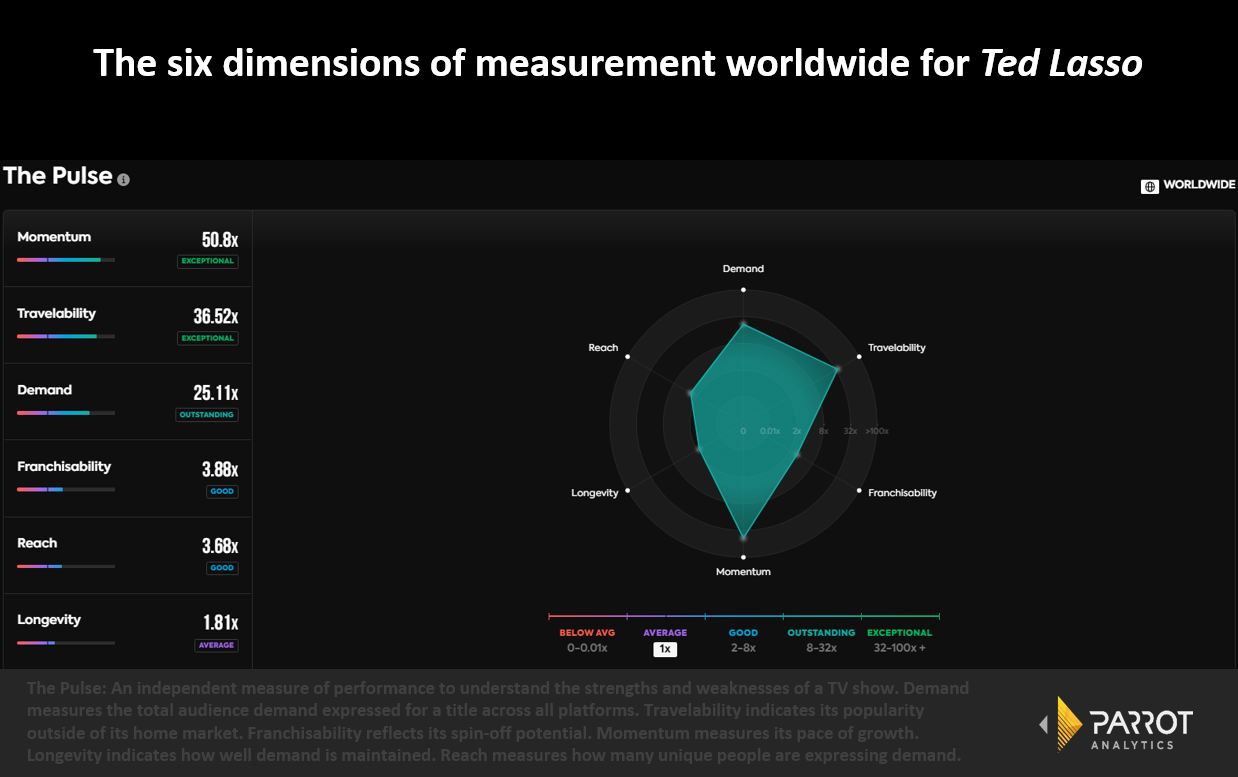Viewport: 1238px width, 777px height.
Task: Click the OUTSTANDING badge under 25.11x
Action: coord(207,415)
